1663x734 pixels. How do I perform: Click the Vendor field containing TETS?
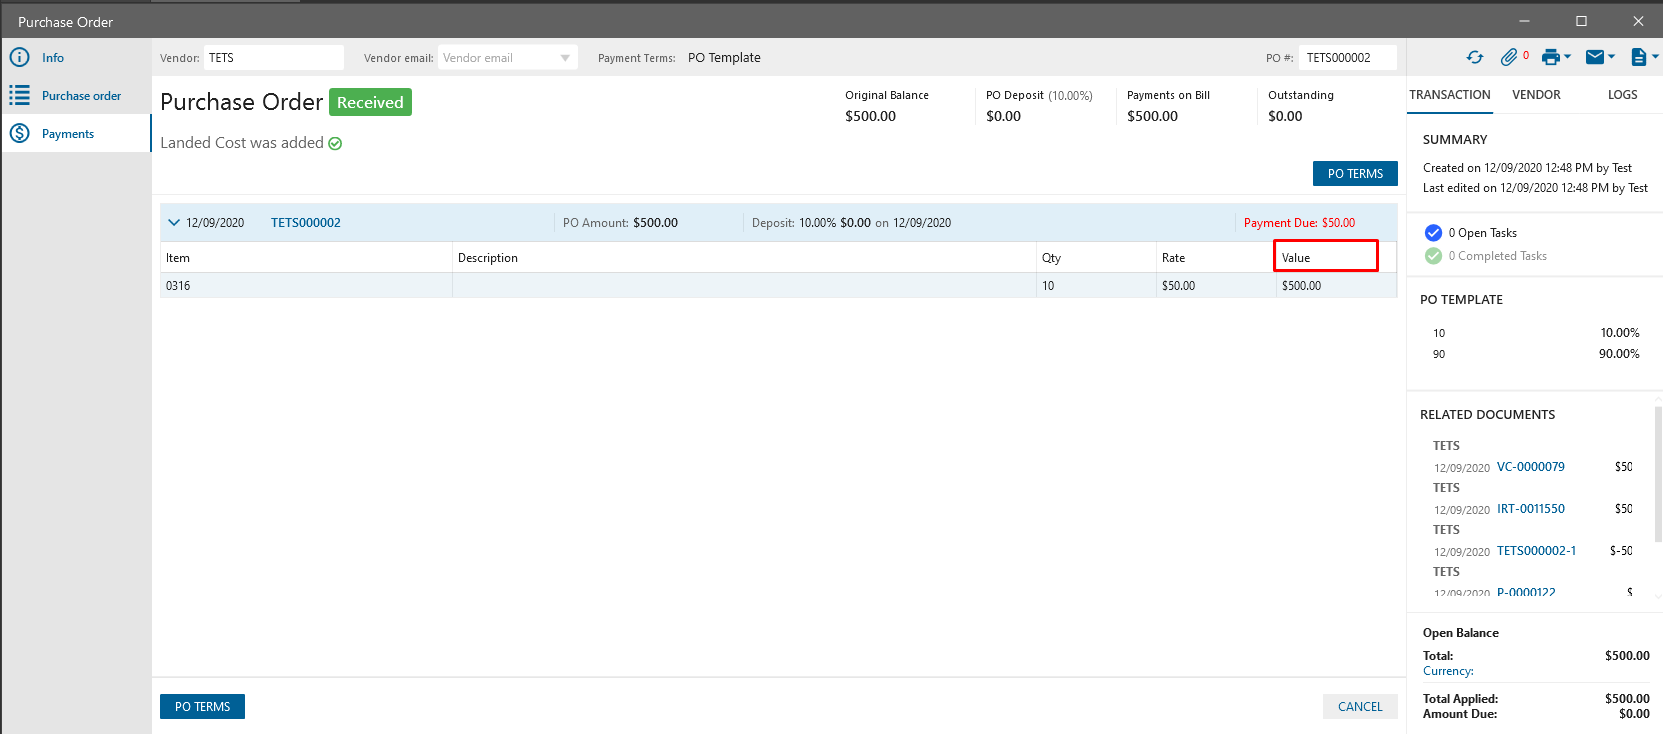[x=274, y=58]
